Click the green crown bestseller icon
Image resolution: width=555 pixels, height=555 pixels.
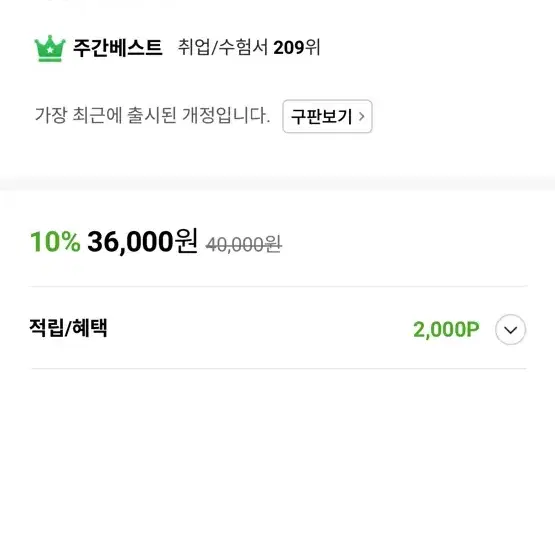[50, 48]
